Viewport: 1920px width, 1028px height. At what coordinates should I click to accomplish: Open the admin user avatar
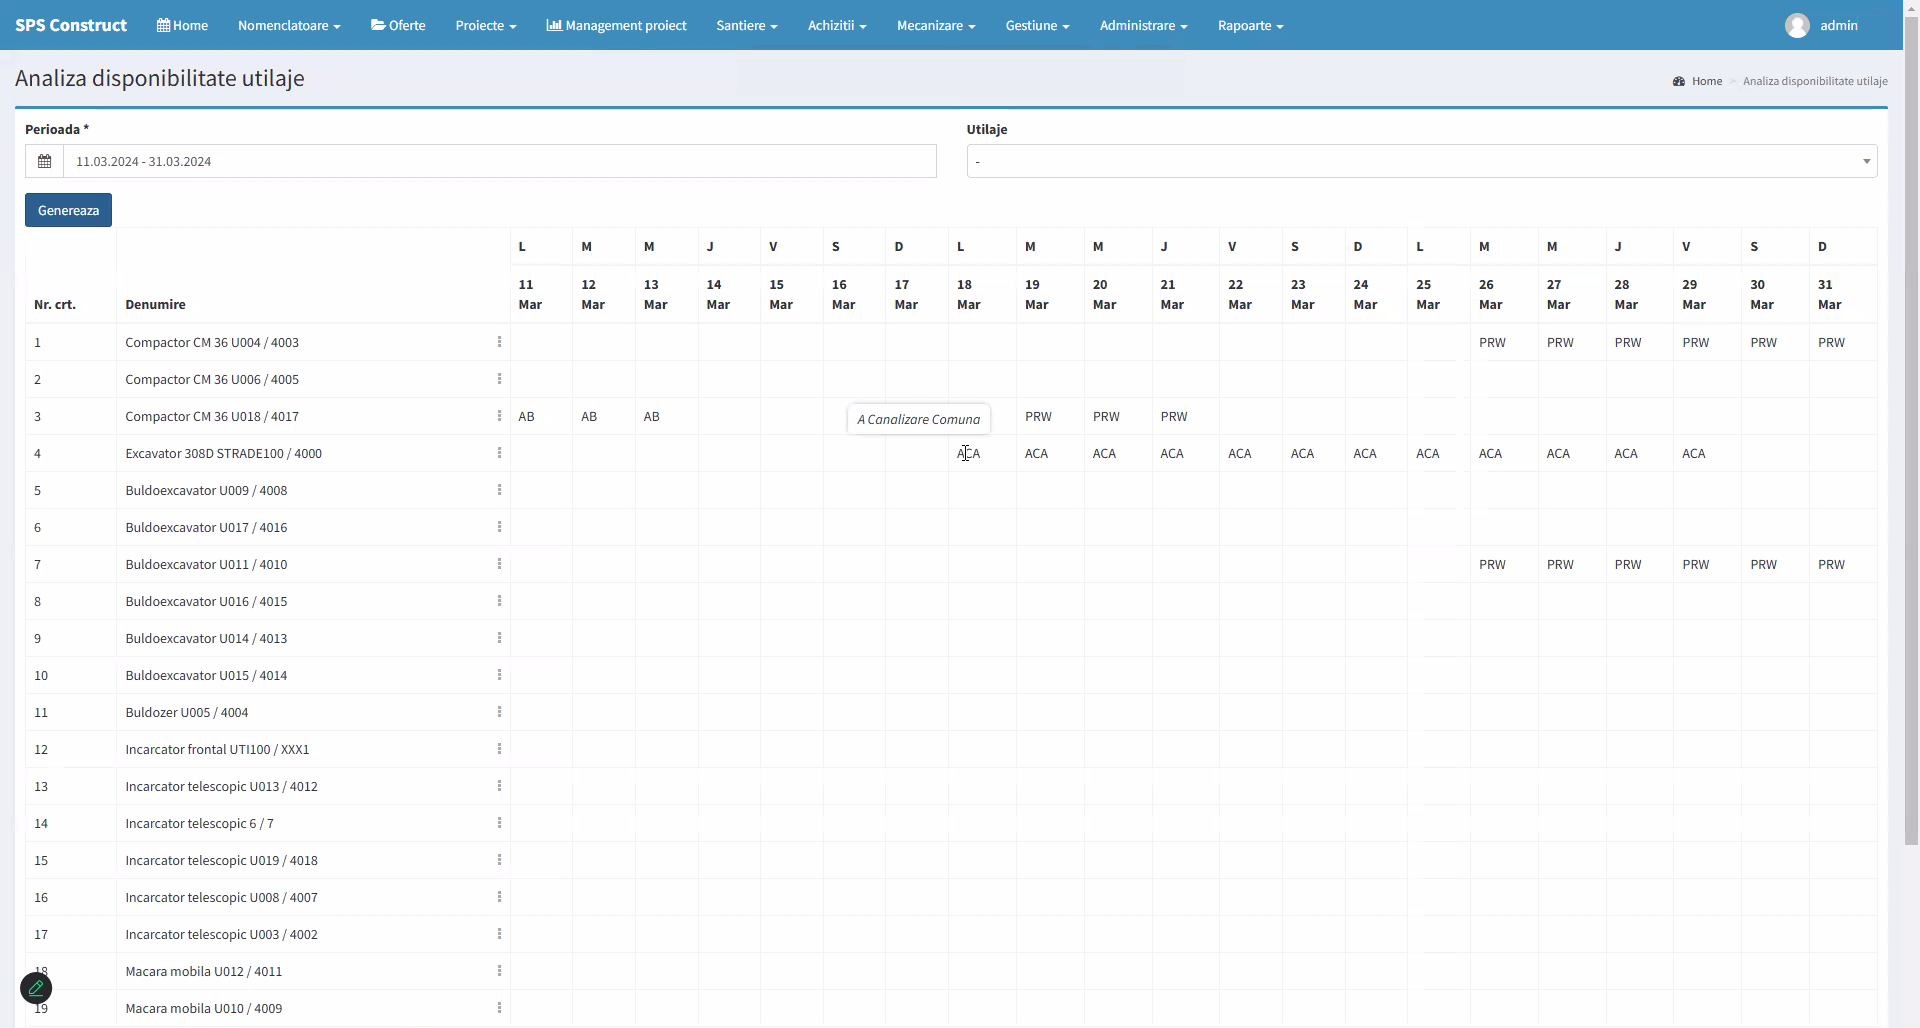[x=1797, y=25]
